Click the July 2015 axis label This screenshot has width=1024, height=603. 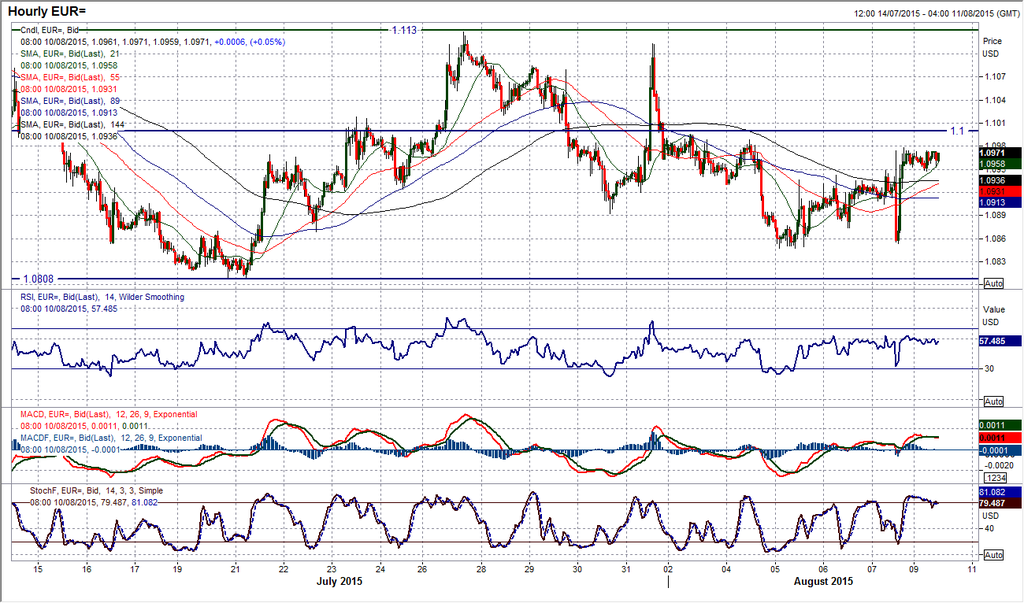[339, 581]
